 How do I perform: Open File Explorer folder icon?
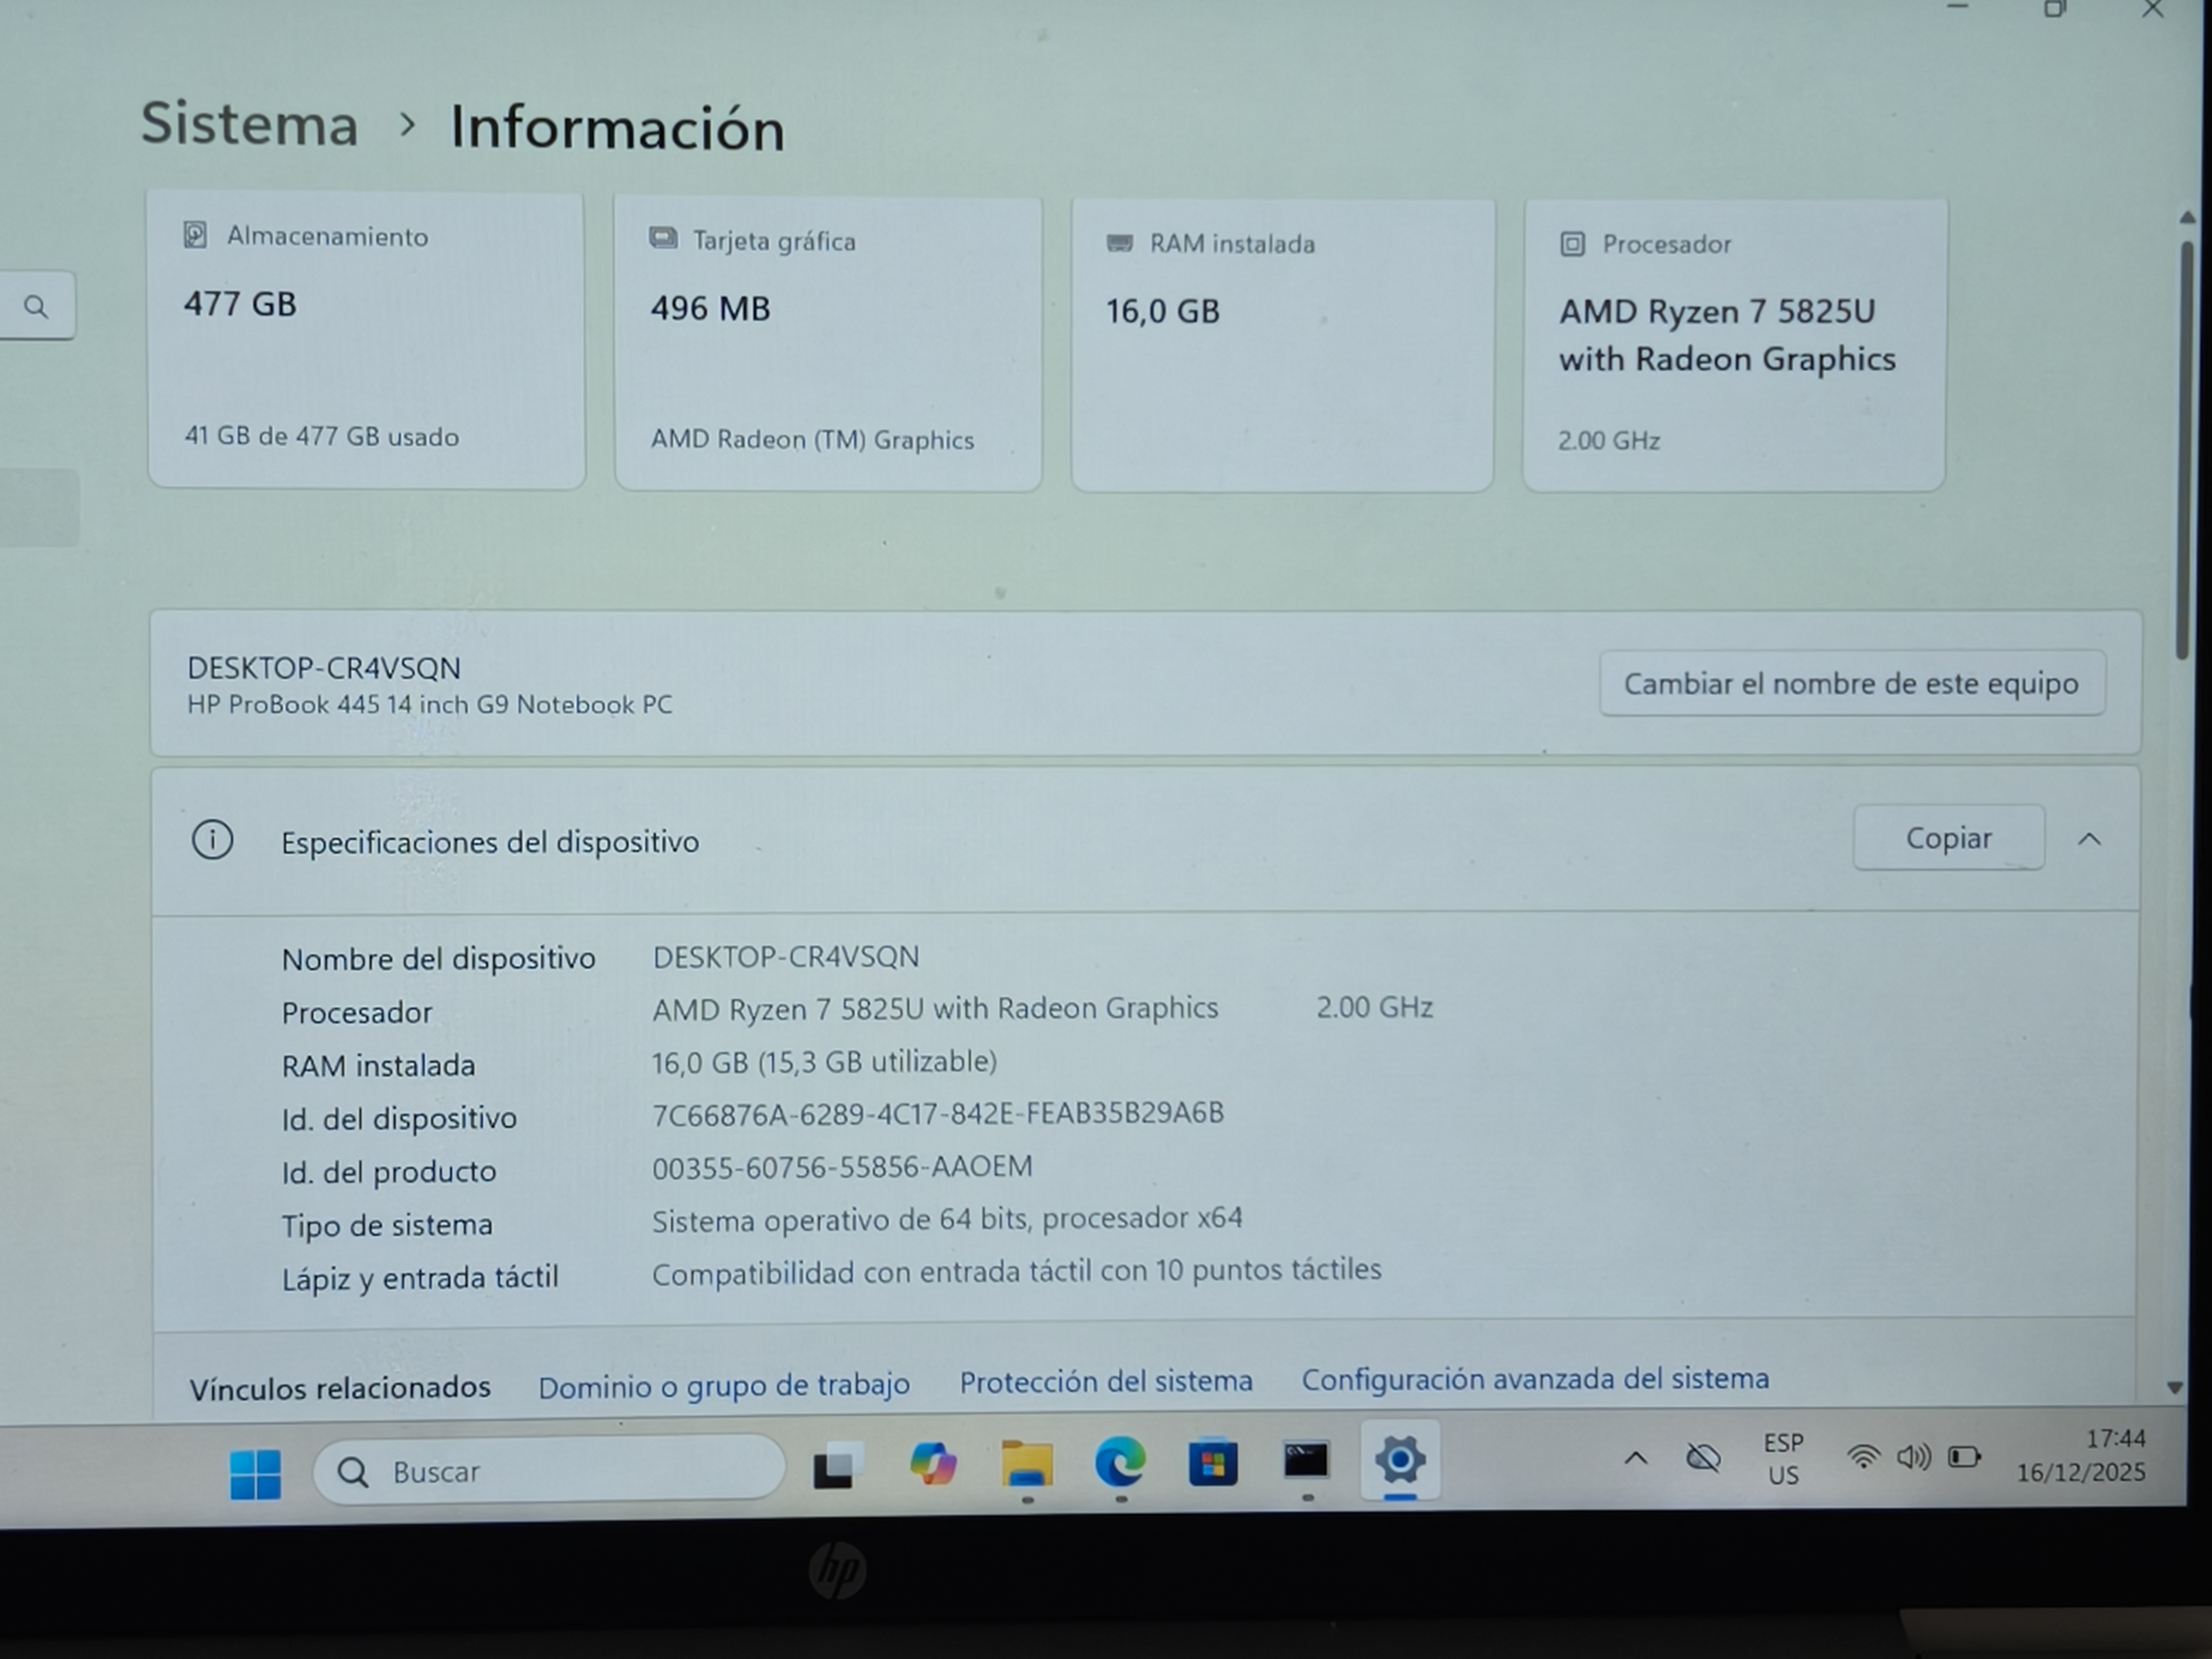[1027, 1465]
